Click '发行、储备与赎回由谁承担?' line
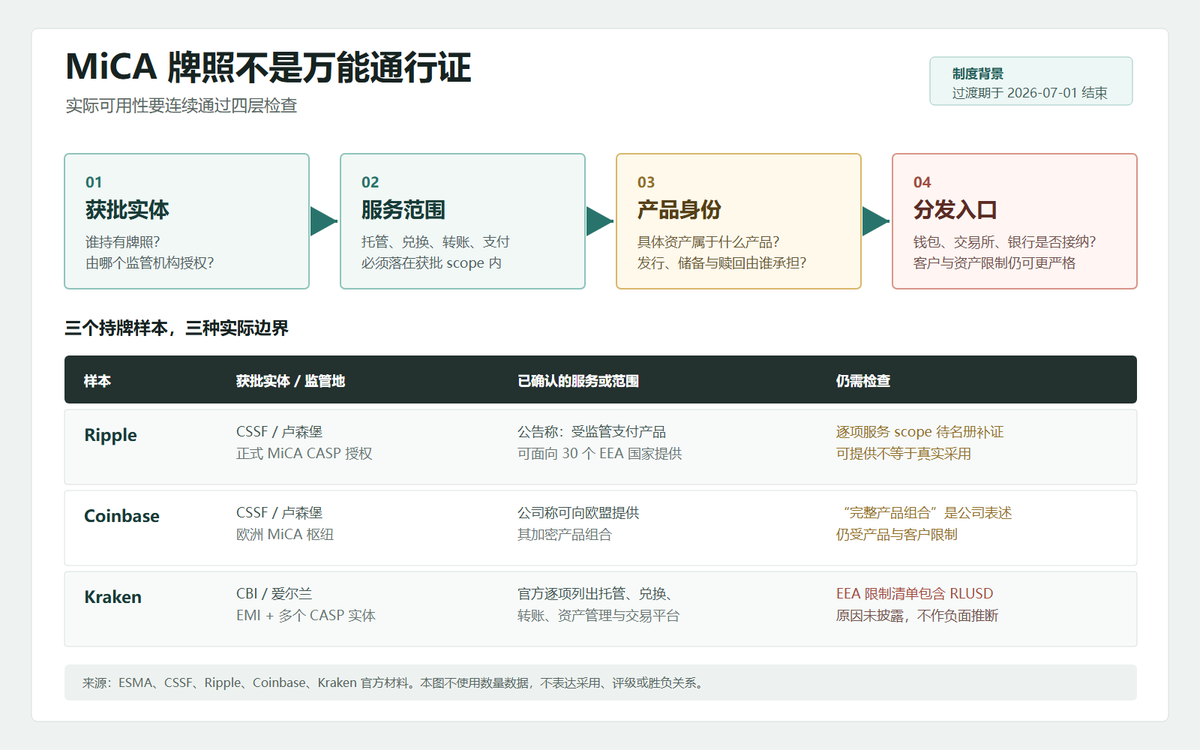This screenshot has height=750, width=1200. [722, 263]
